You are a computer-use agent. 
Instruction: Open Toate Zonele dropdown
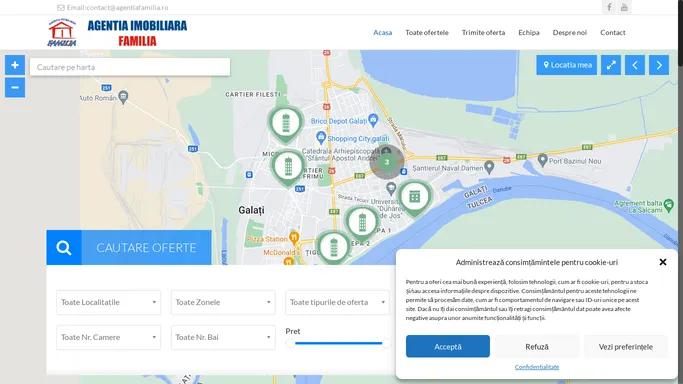[x=223, y=302]
